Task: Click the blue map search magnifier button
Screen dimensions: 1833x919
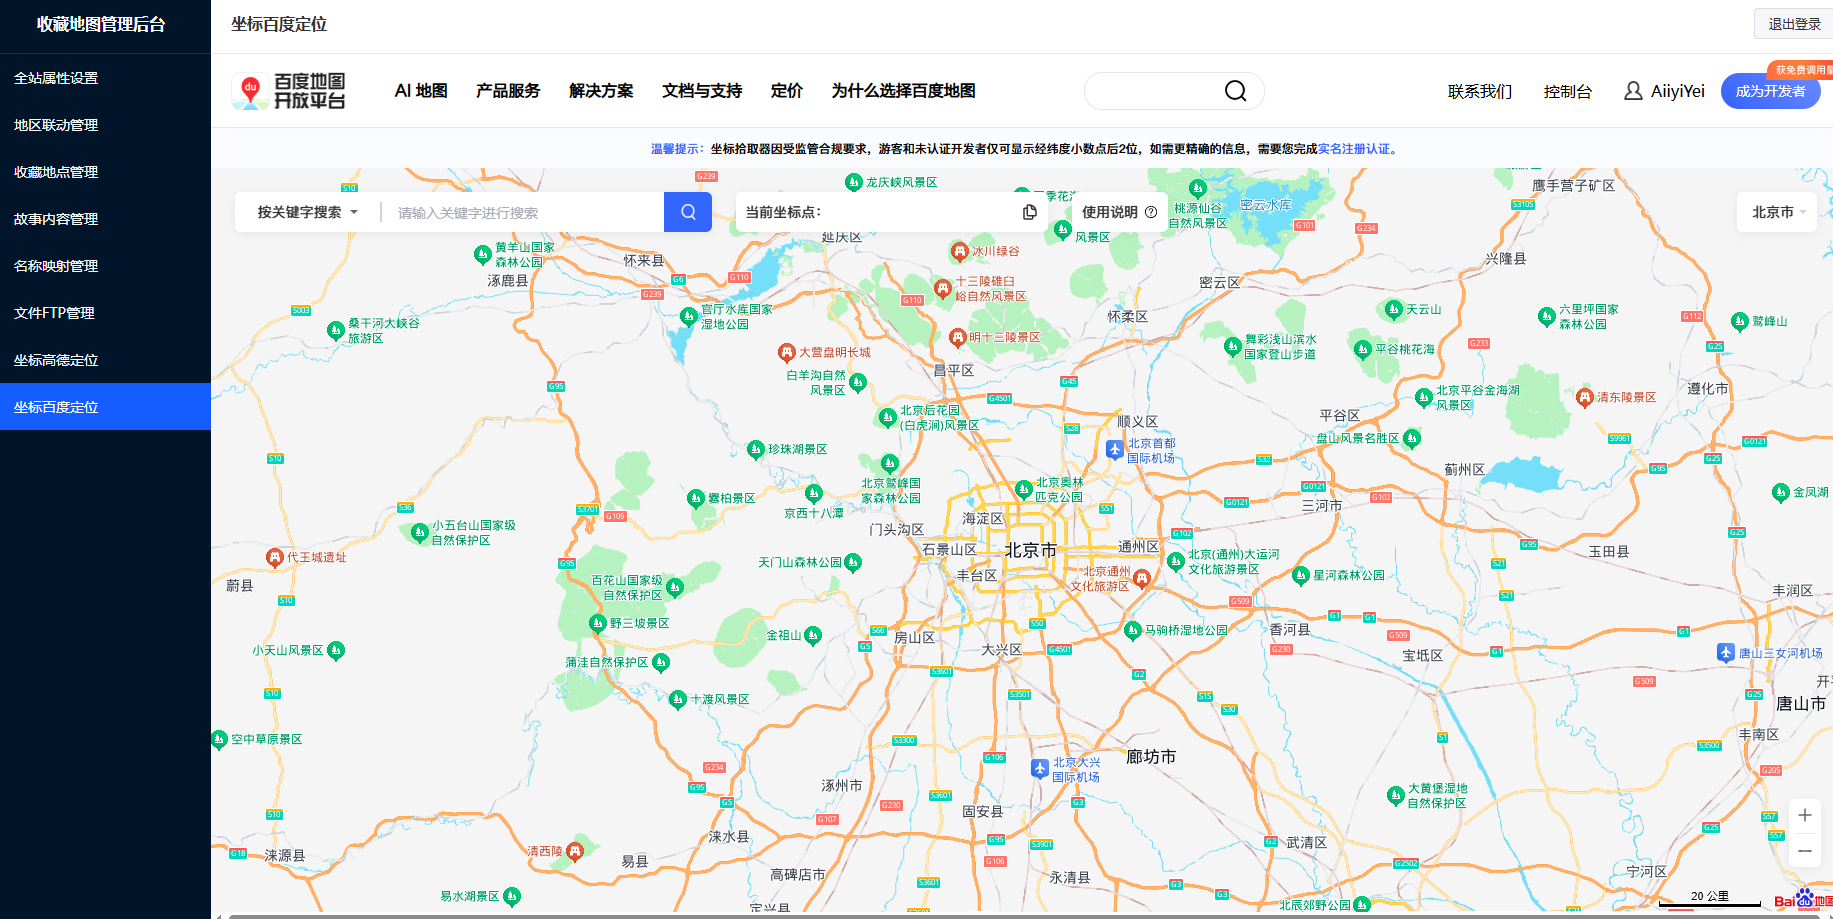Action: (x=688, y=212)
